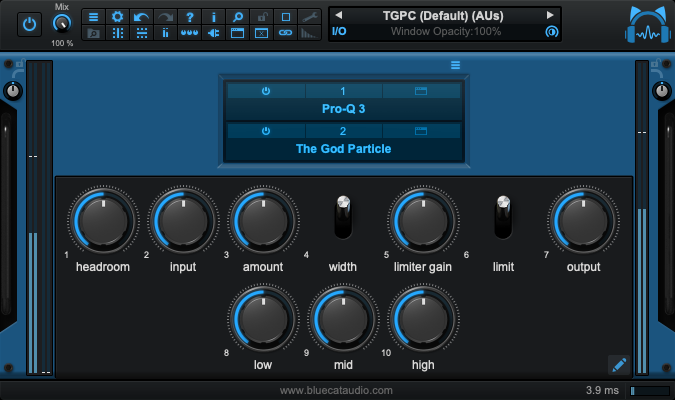The height and width of the screenshot is (400, 675).
Task: Click the show plugin windows icon
Action: (x=238, y=33)
